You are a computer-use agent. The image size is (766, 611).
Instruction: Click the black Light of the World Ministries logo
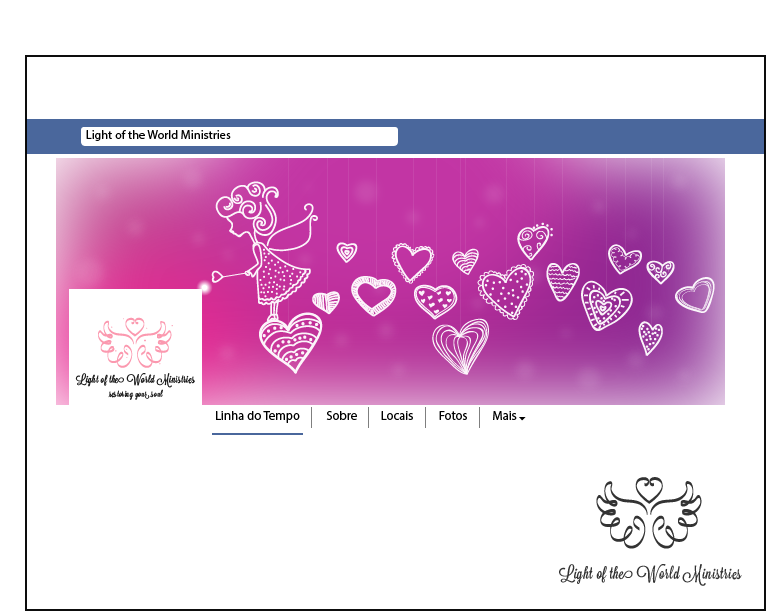pyautogui.click(x=650, y=531)
